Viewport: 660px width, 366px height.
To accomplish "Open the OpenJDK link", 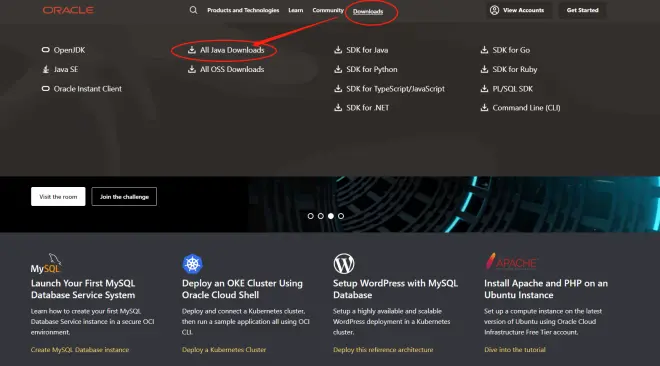I will [69, 50].
